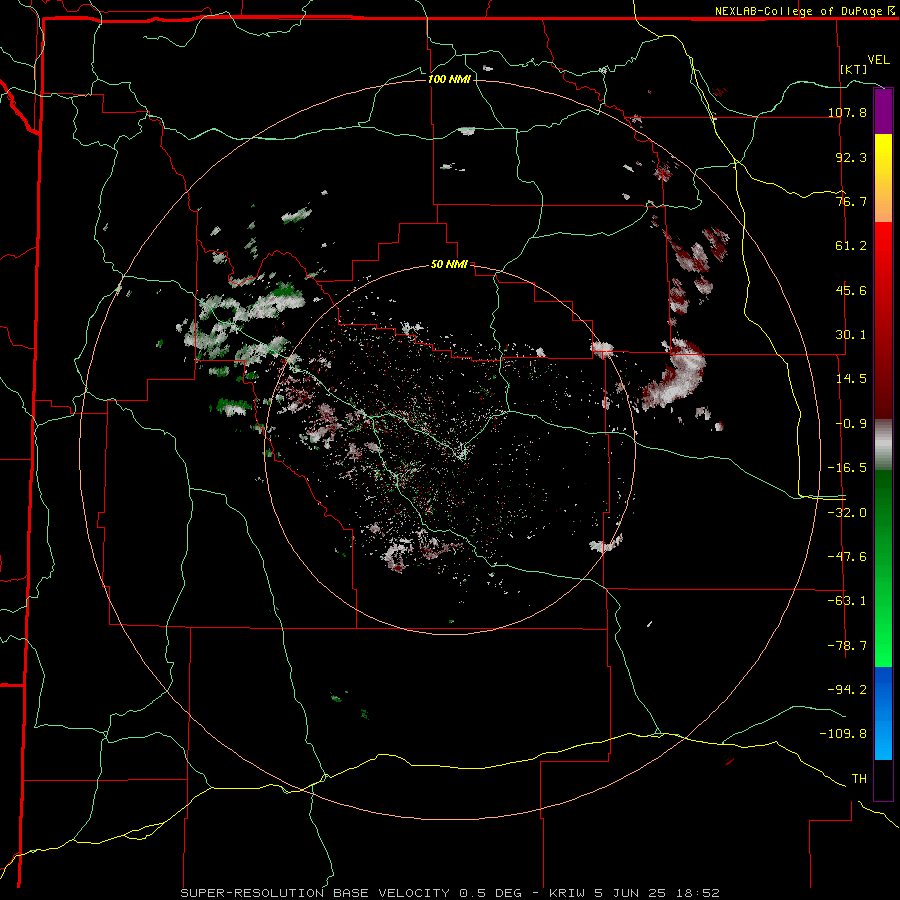
Task: Select the -47.6 scale value
Action: (x=847, y=557)
